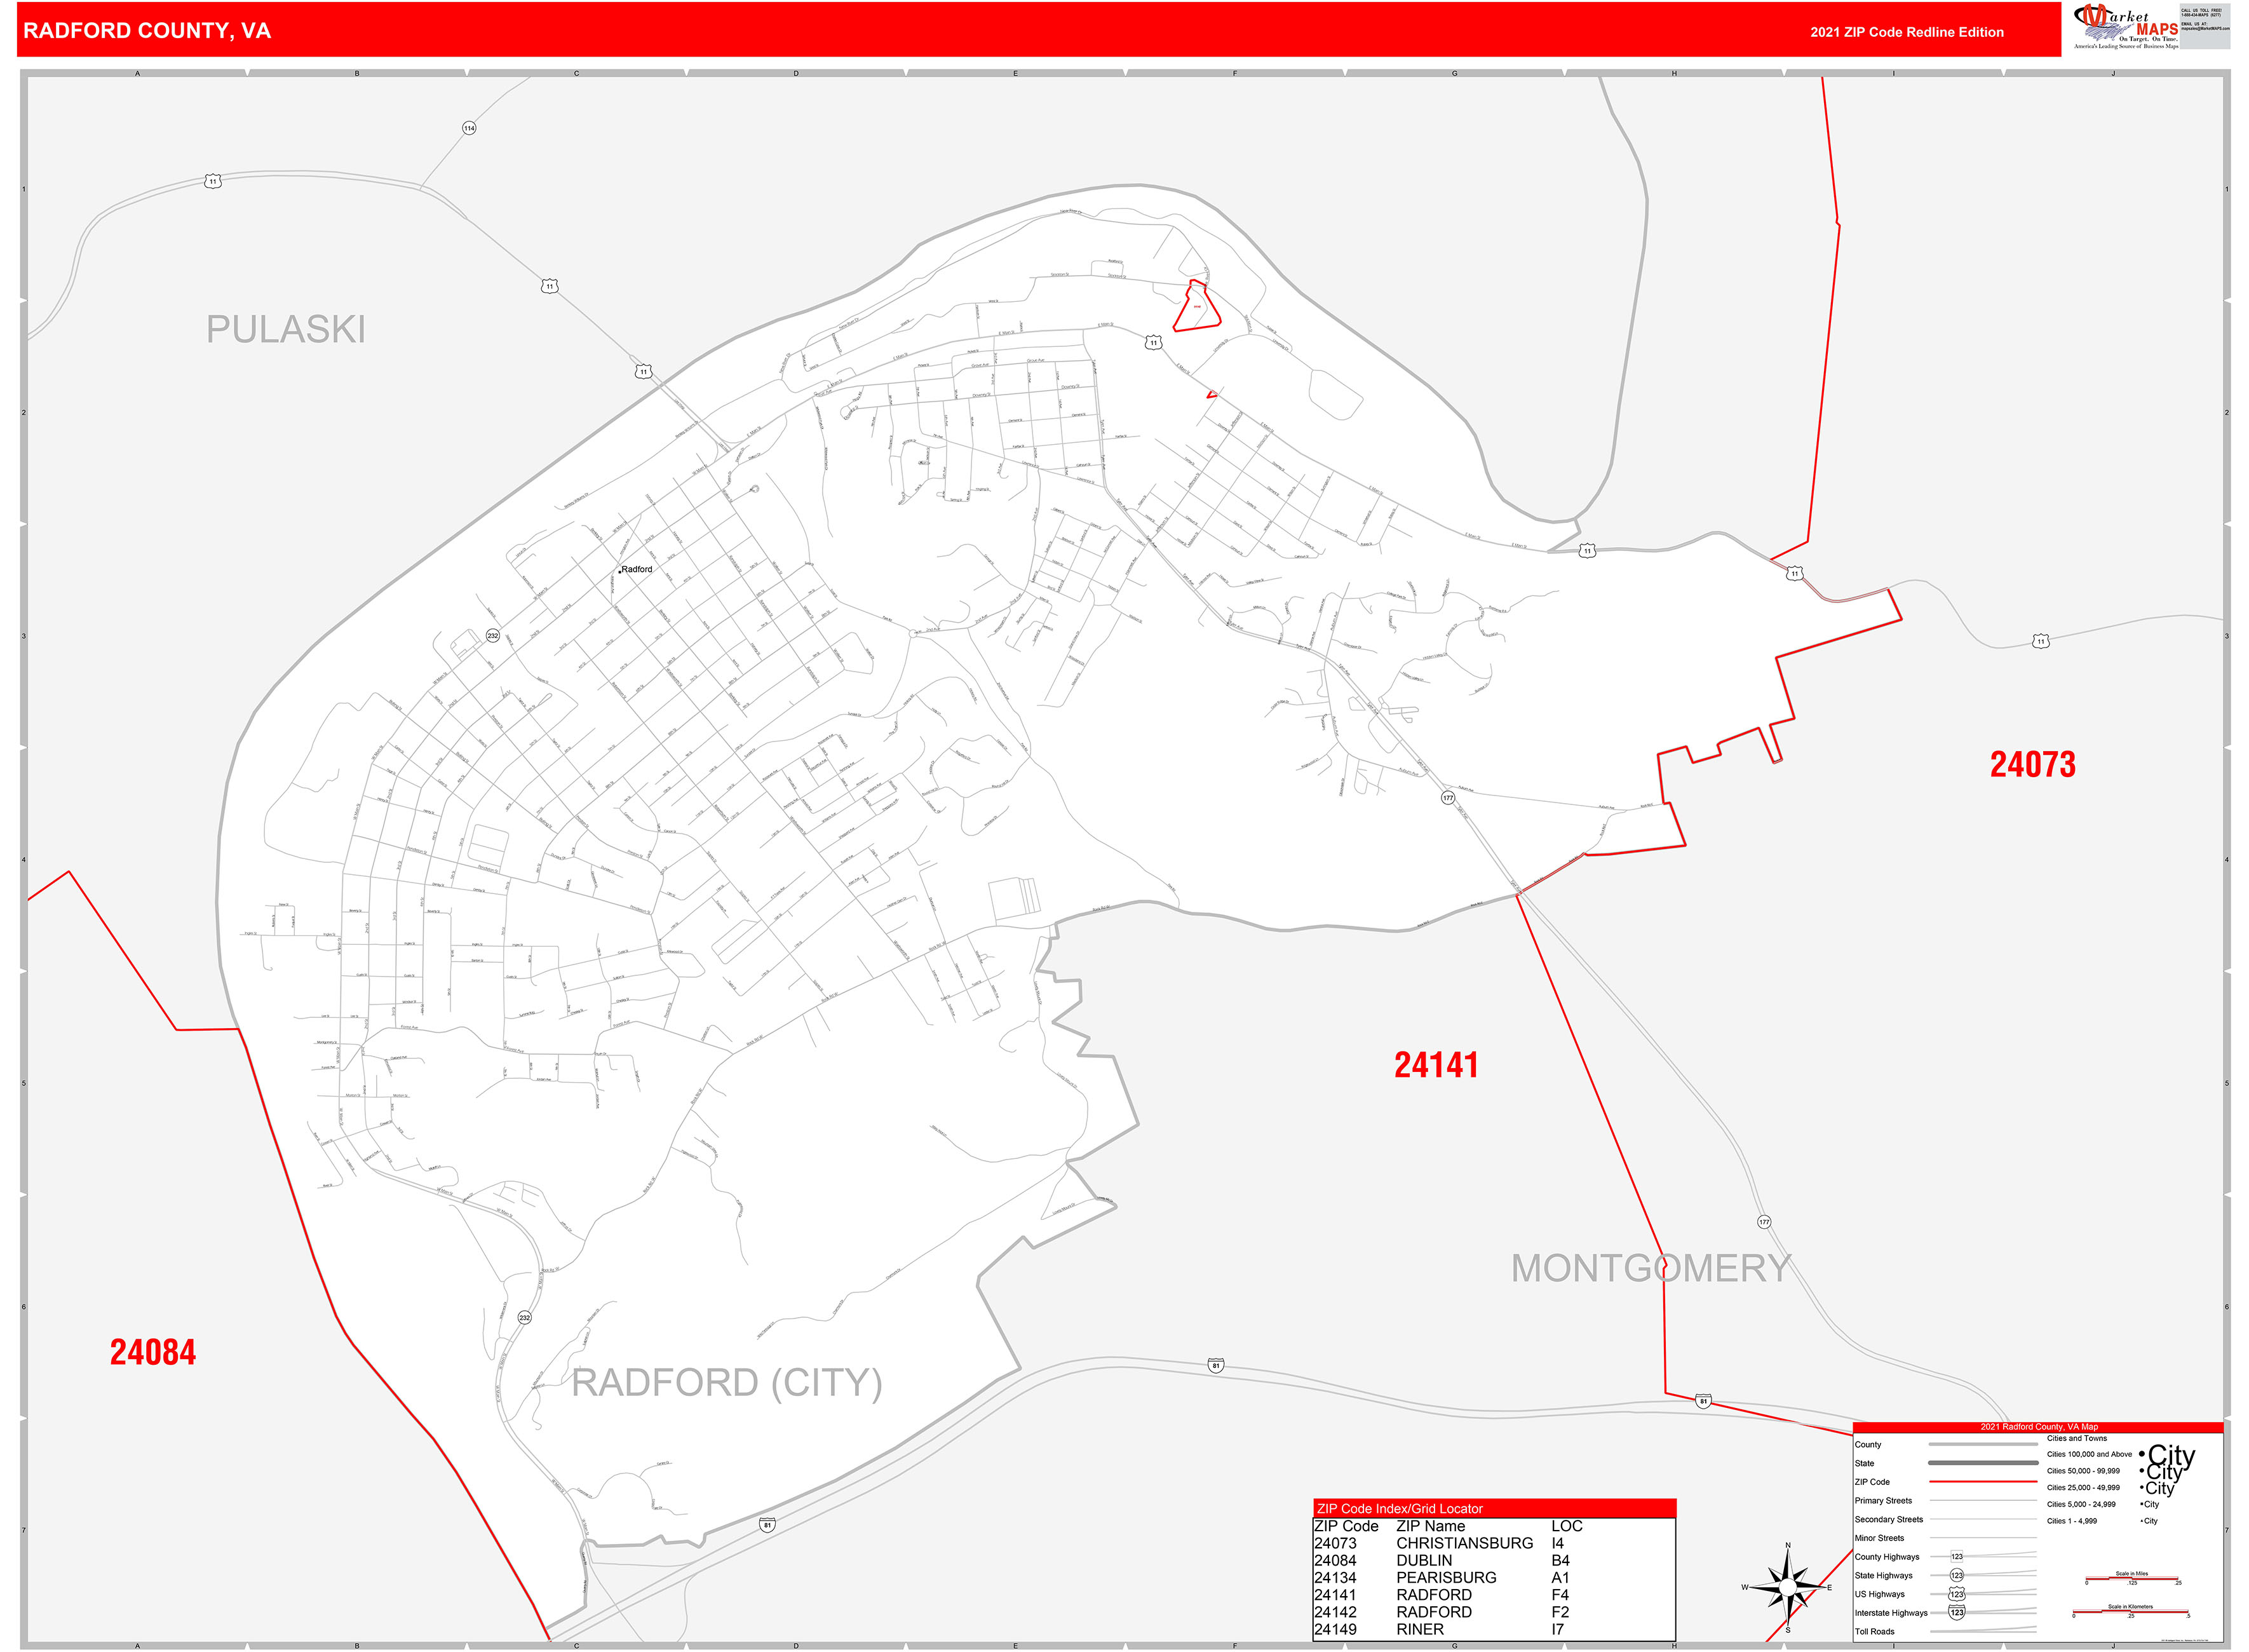The height and width of the screenshot is (1652, 2249).
Task: Click the Interstate Highways legend shield
Action: click(1956, 1613)
